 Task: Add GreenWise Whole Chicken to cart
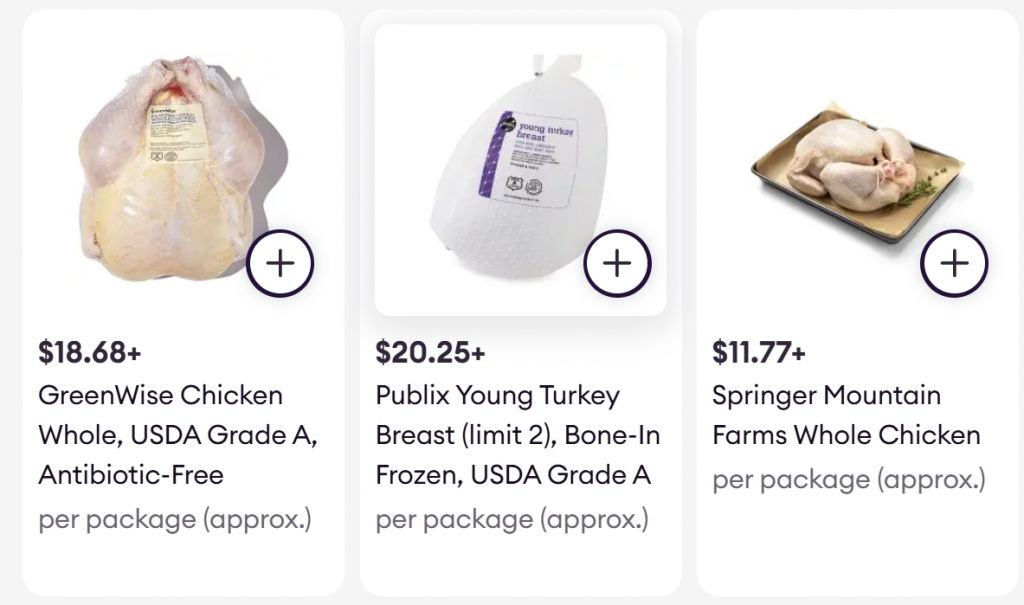click(x=281, y=263)
